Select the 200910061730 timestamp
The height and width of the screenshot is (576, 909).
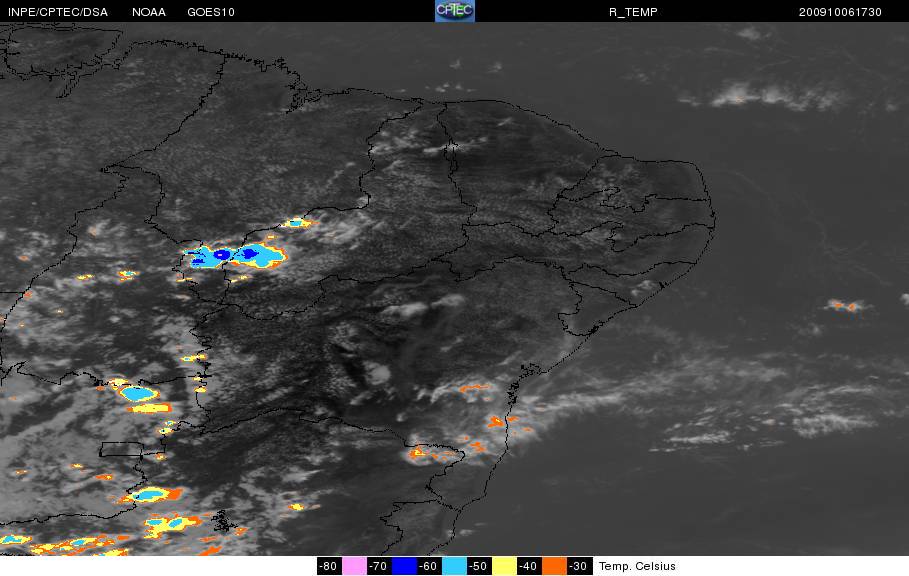click(x=840, y=12)
